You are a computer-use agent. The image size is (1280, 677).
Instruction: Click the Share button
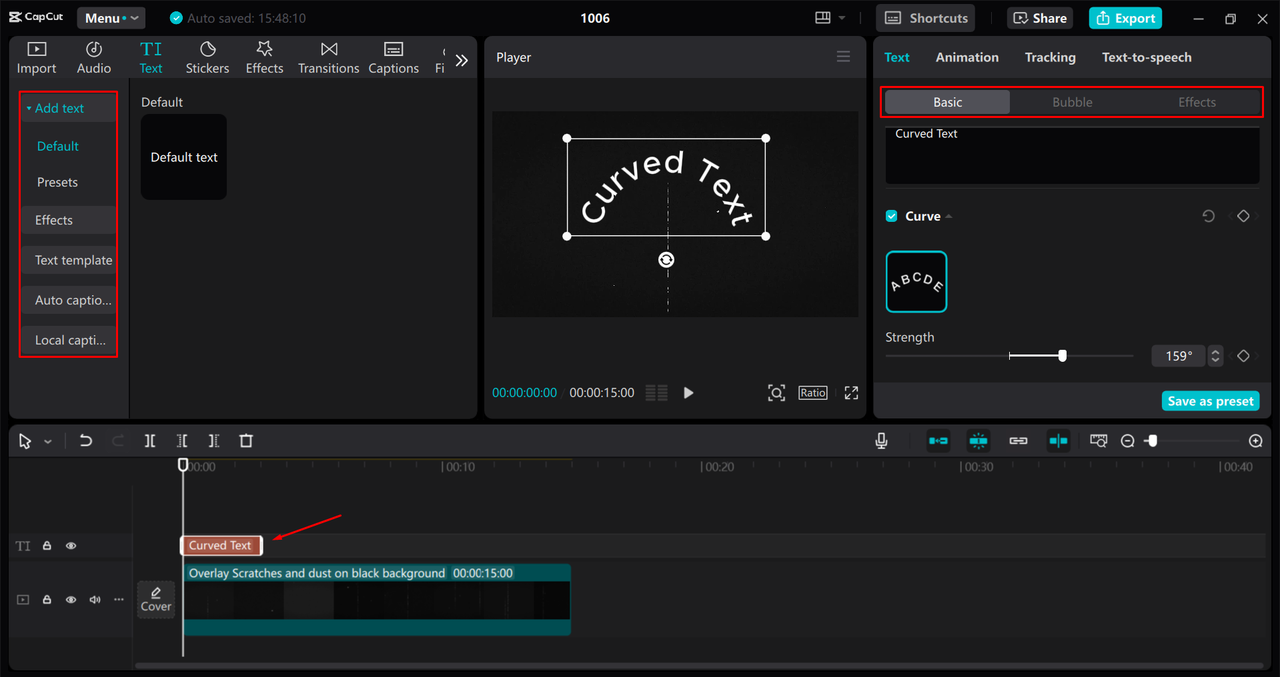[1040, 18]
